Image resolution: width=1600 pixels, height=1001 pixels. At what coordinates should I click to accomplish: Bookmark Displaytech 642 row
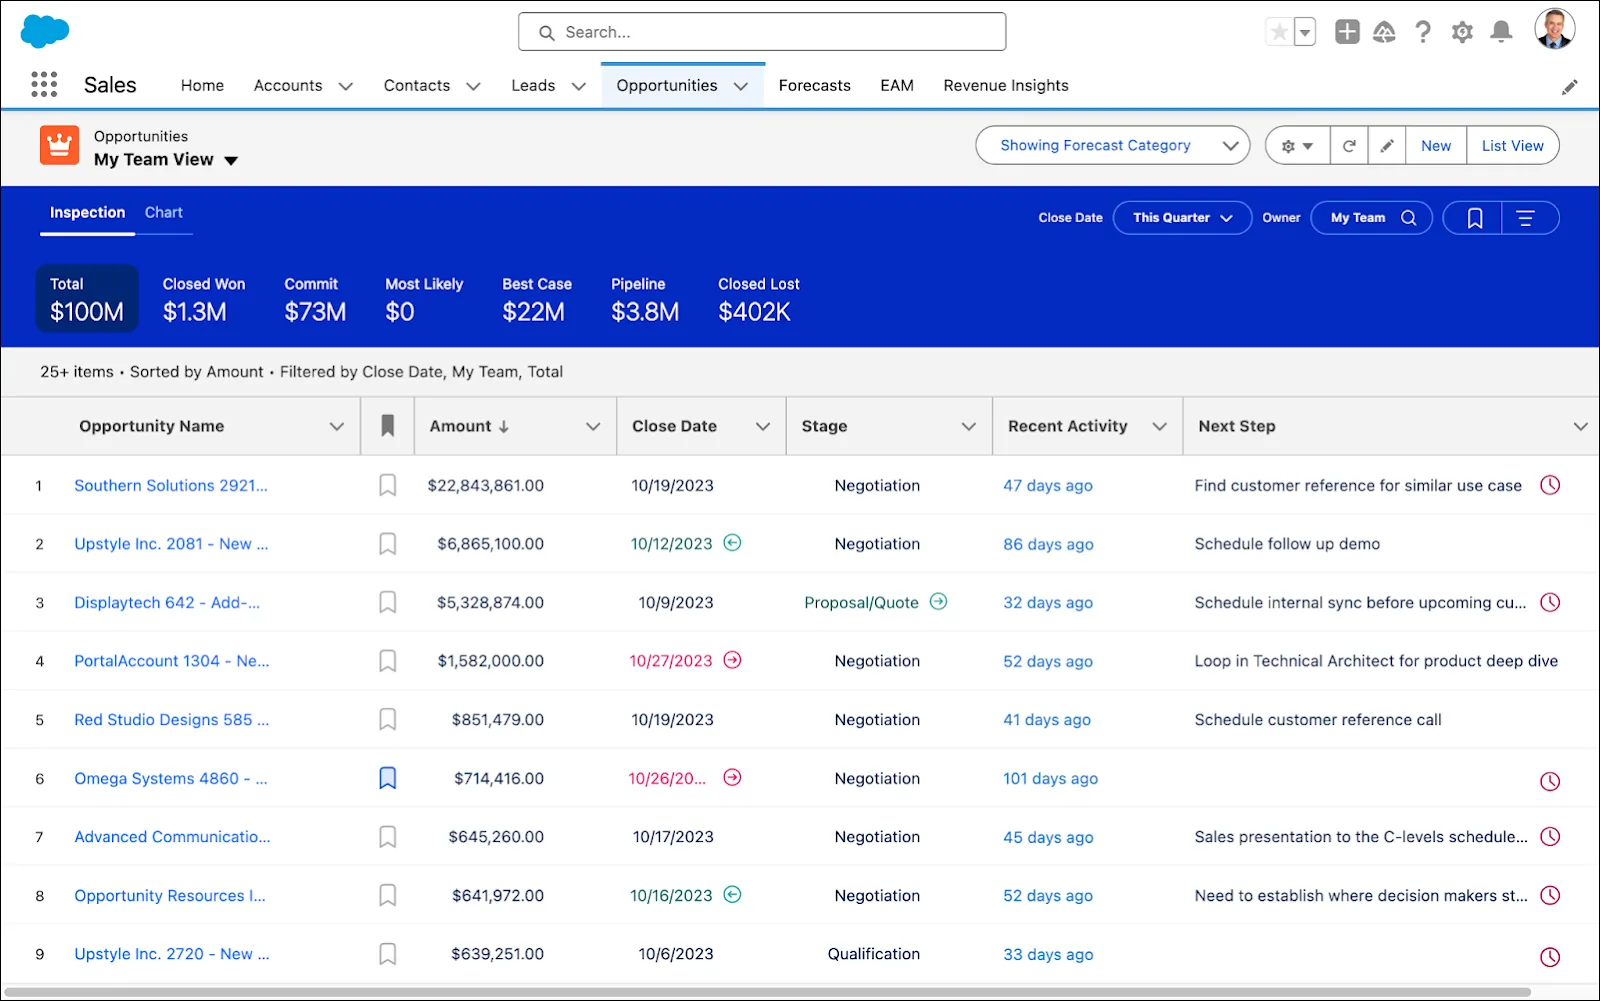pos(388,602)
